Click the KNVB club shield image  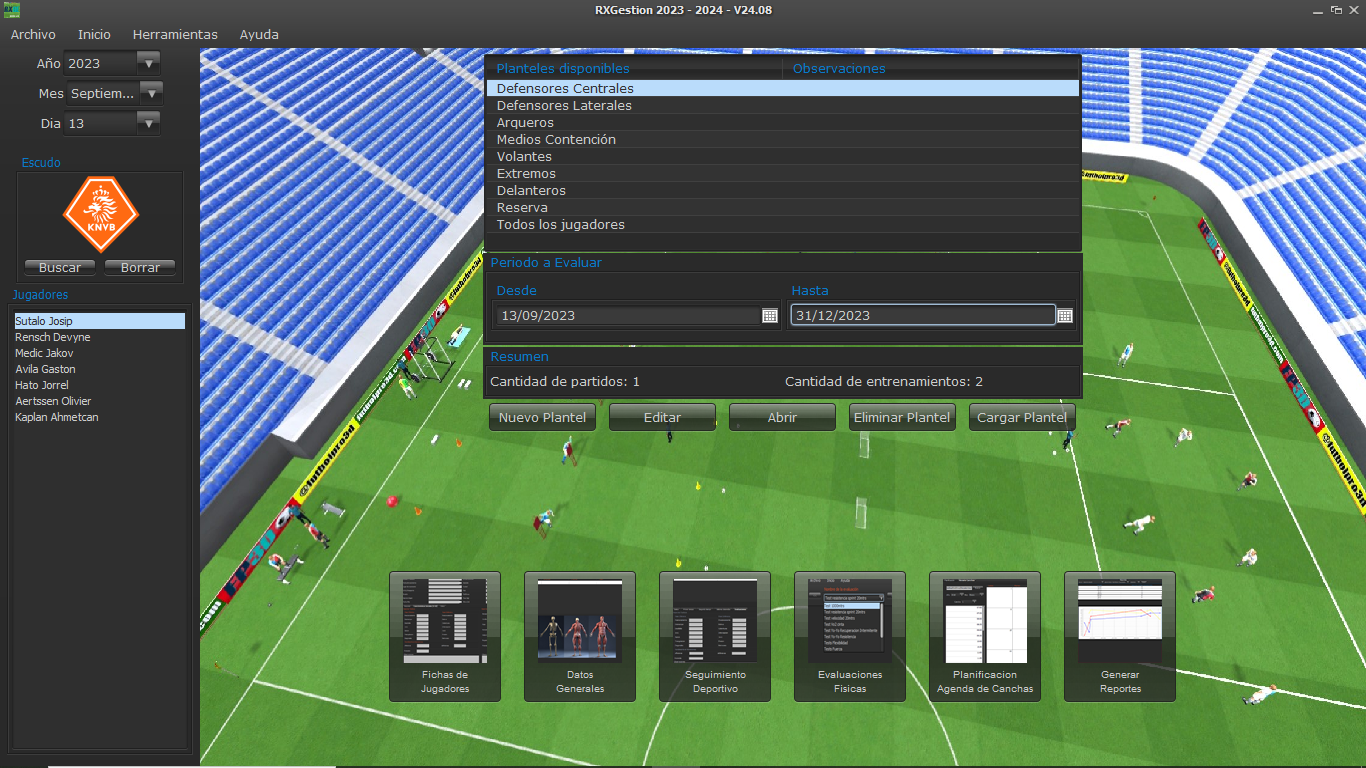100,214
